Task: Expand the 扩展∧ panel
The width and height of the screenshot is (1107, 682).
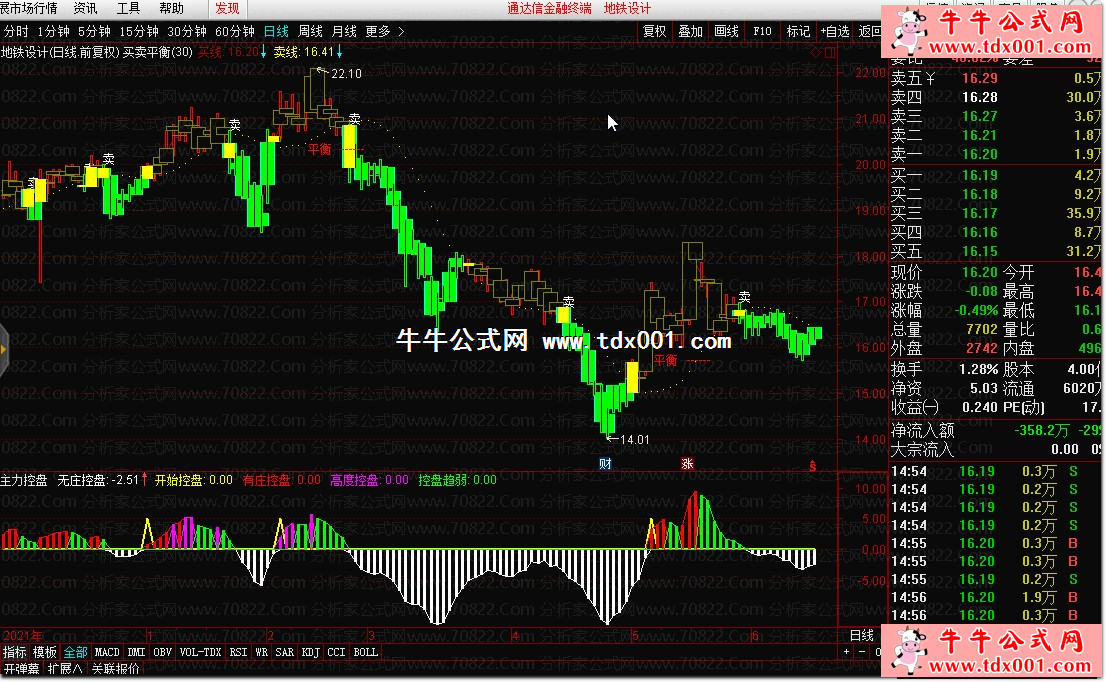Action: pos(66,669)
